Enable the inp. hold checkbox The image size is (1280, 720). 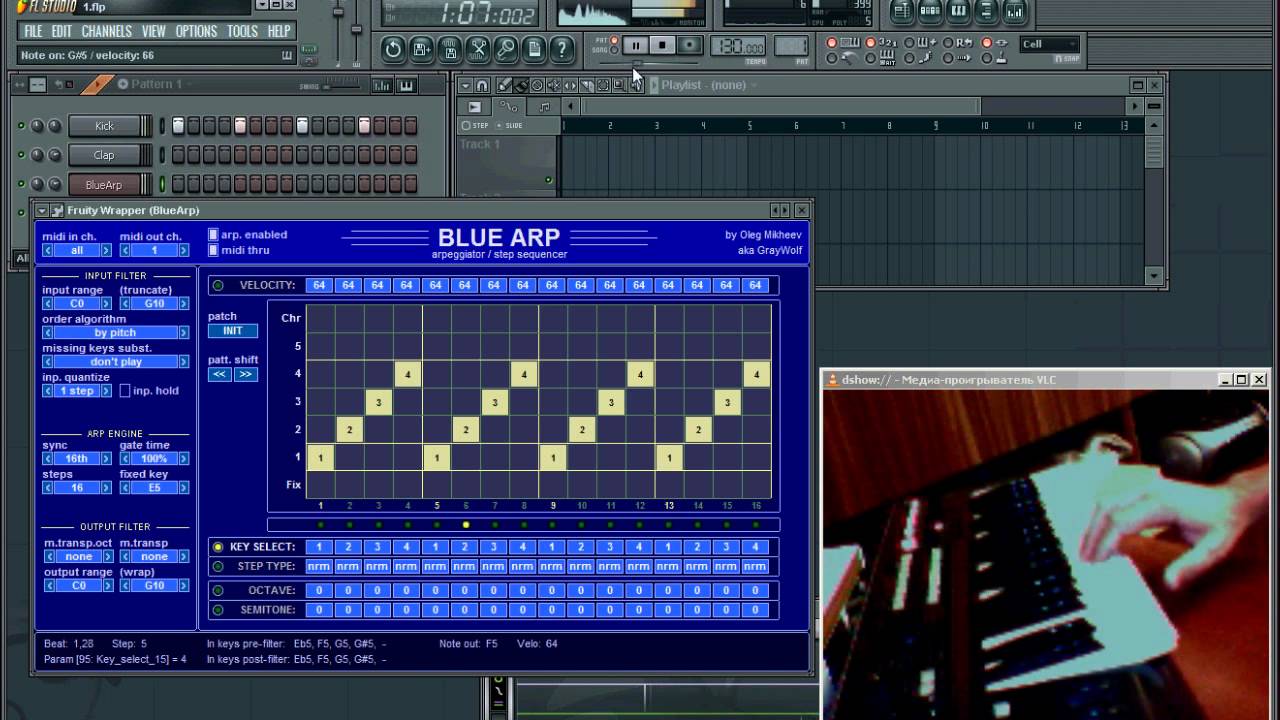(x=125, y=391)
